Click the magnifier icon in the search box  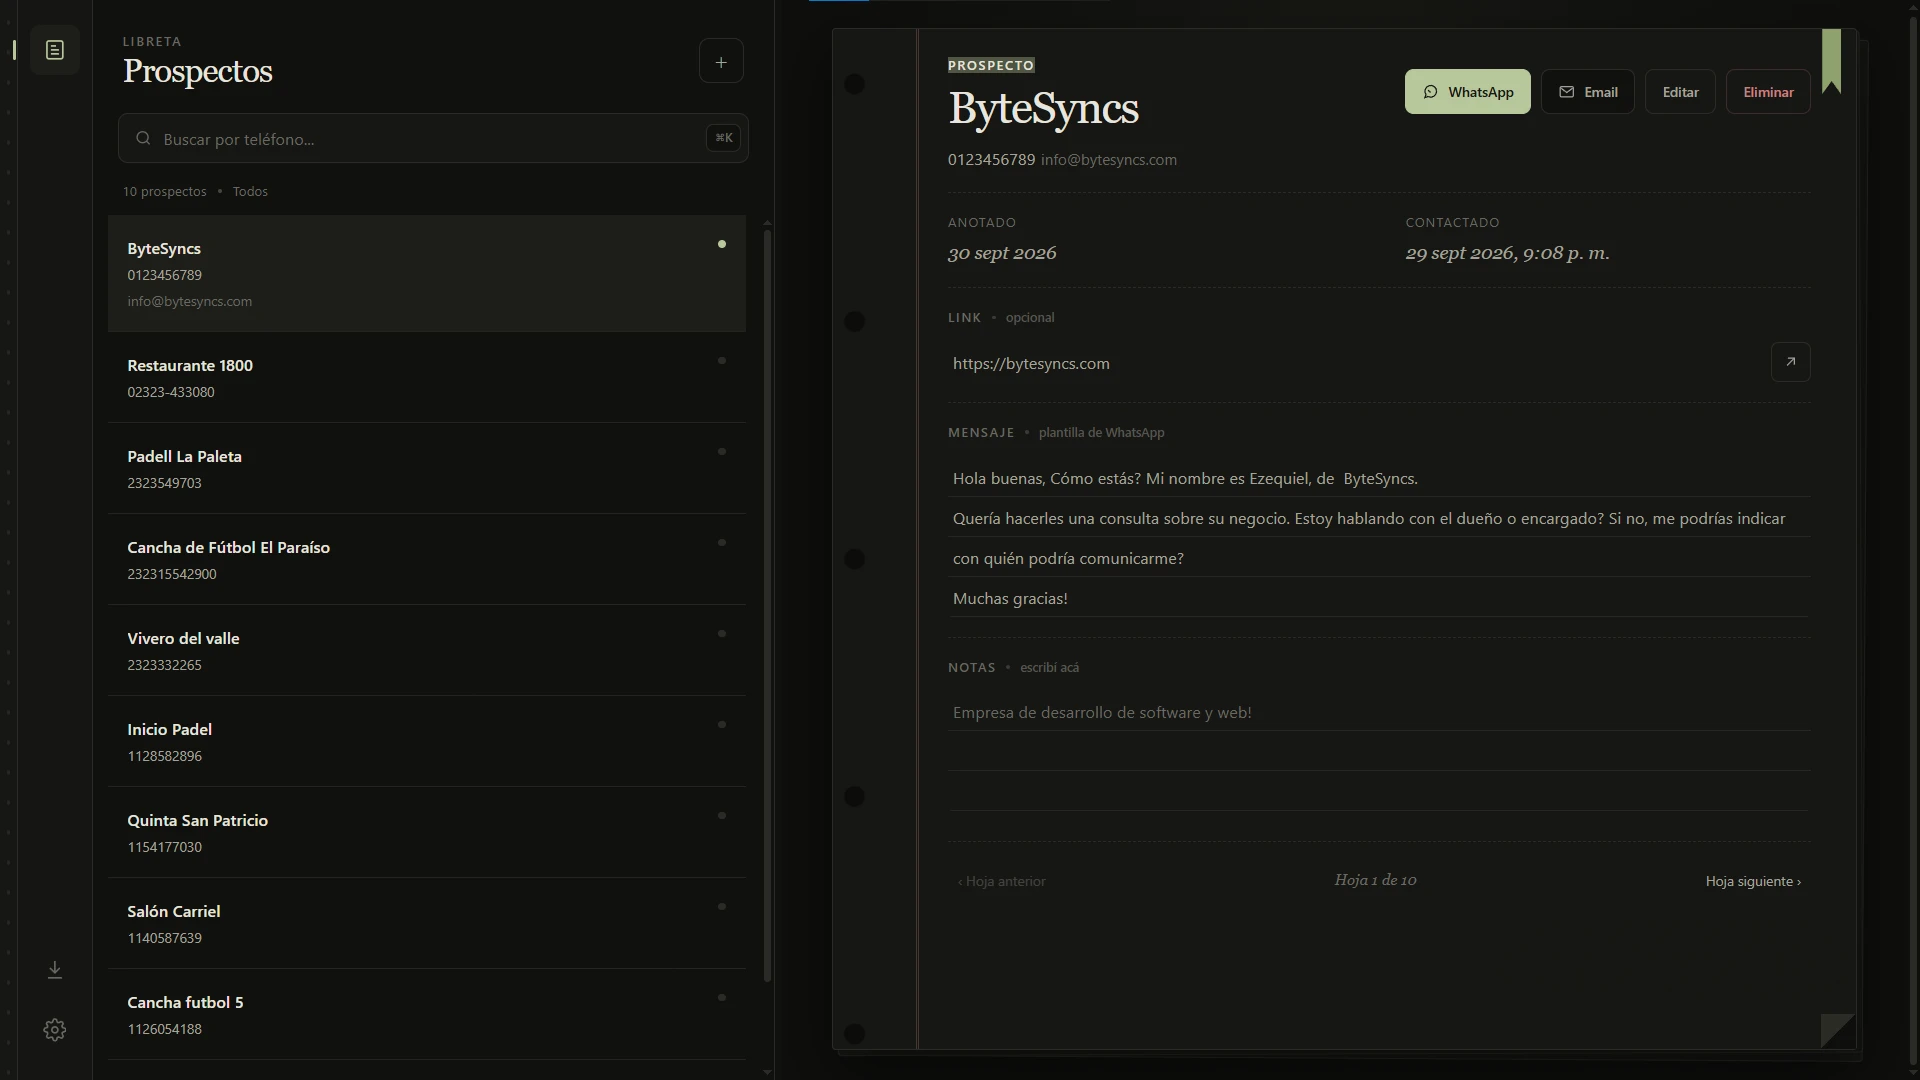143,138
